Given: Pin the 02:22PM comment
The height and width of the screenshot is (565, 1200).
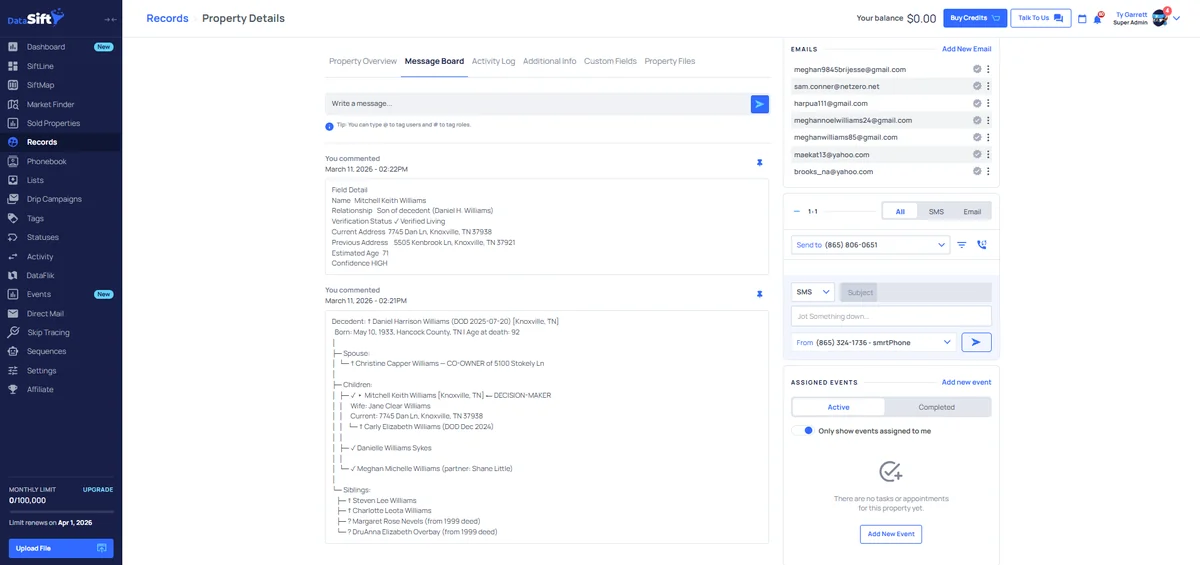Looking at the screenshot, I should tap(759, 162).
